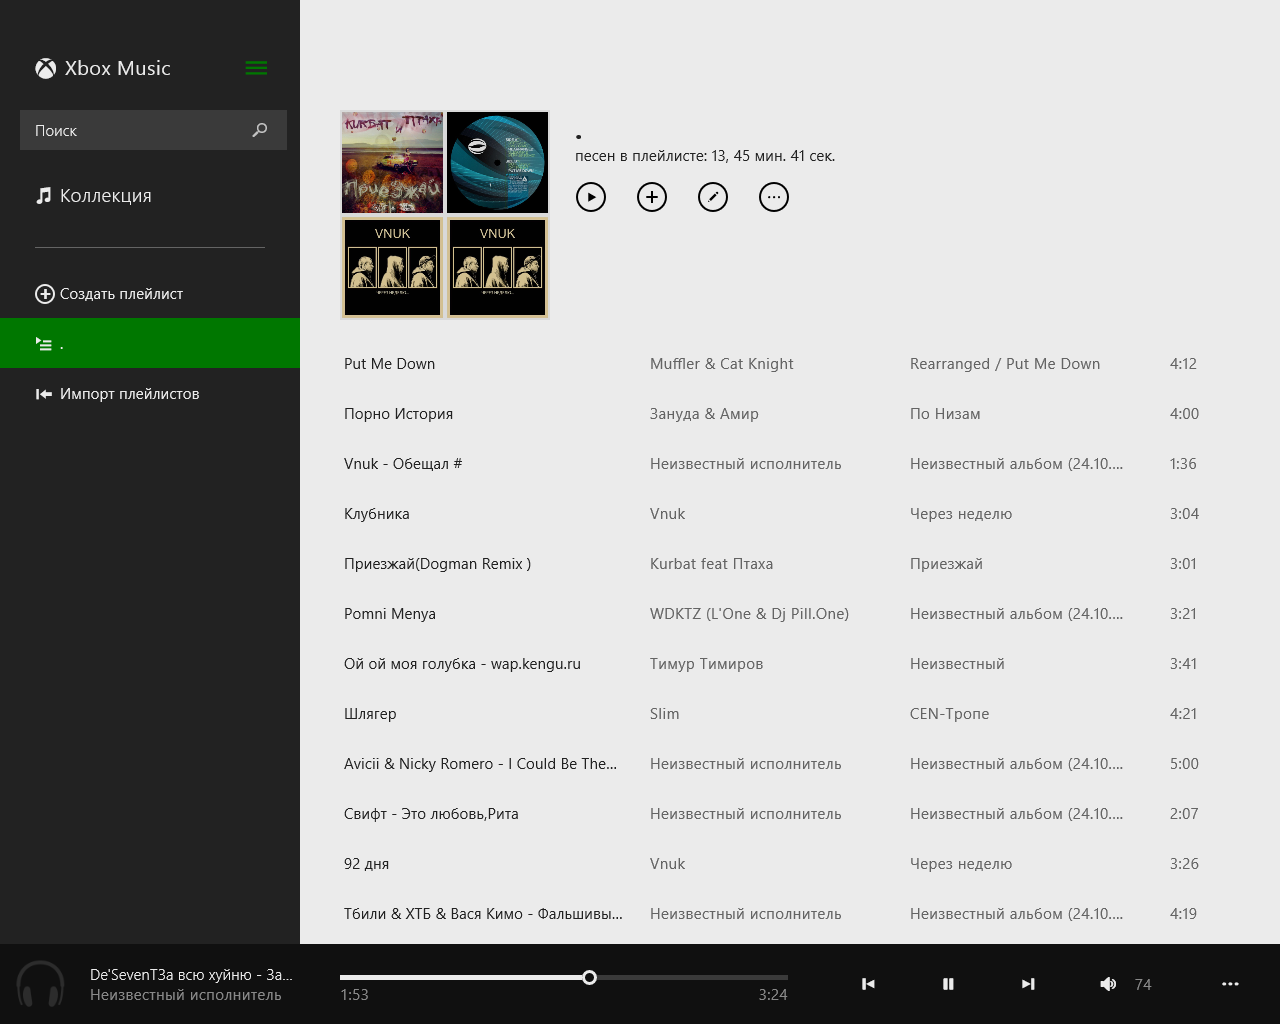Click the bottom-left VNUK album cover

392,268
